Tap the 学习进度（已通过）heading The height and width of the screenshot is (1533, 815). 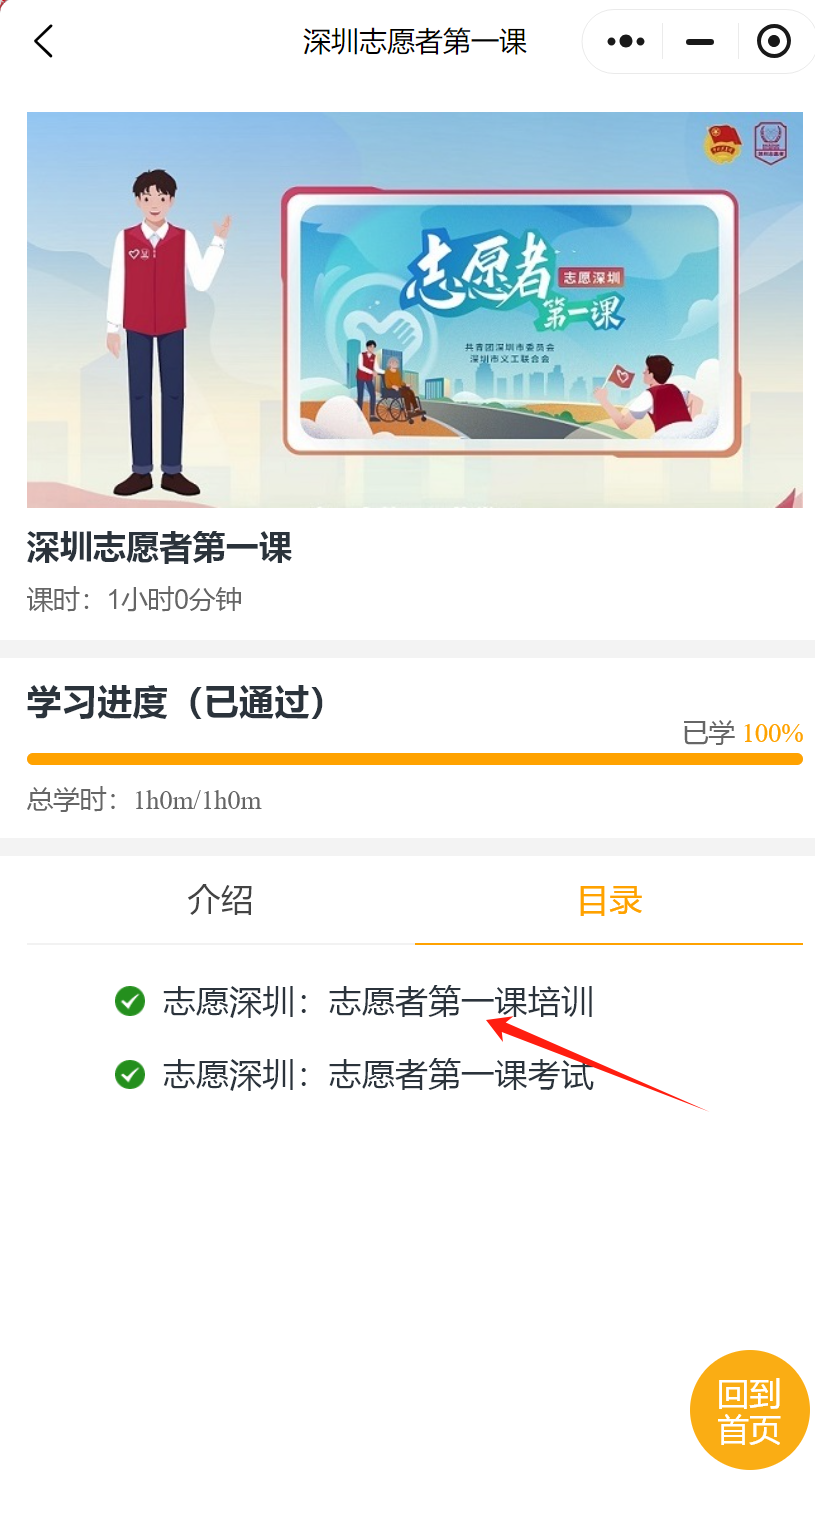point(177,703)
